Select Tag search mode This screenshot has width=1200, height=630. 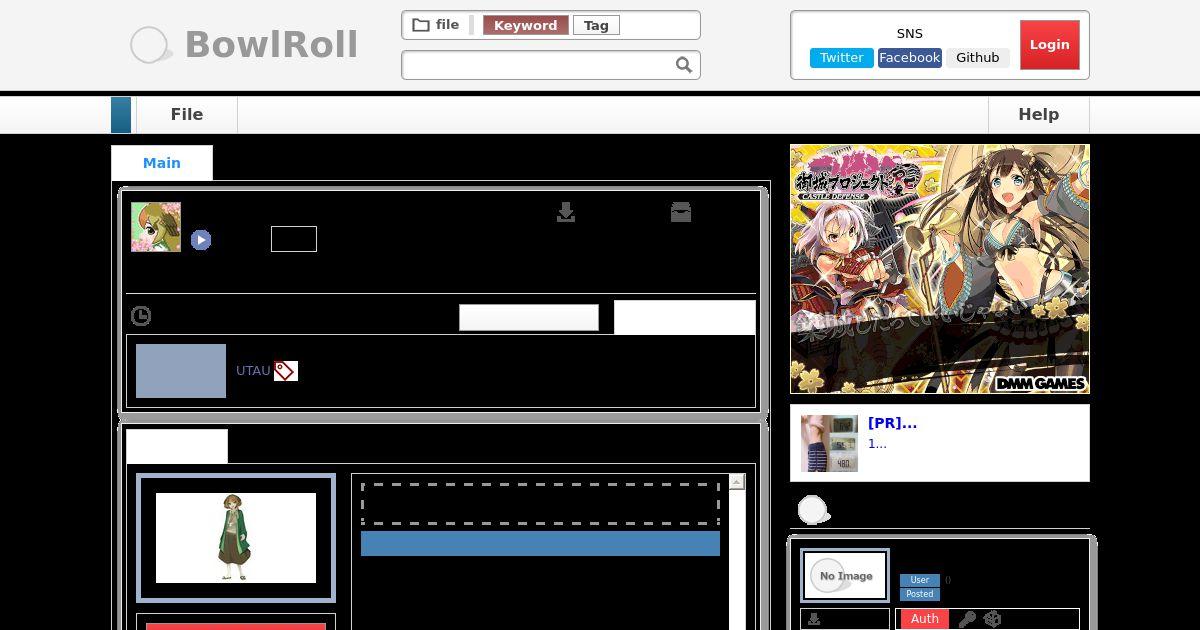pos(596,25)
